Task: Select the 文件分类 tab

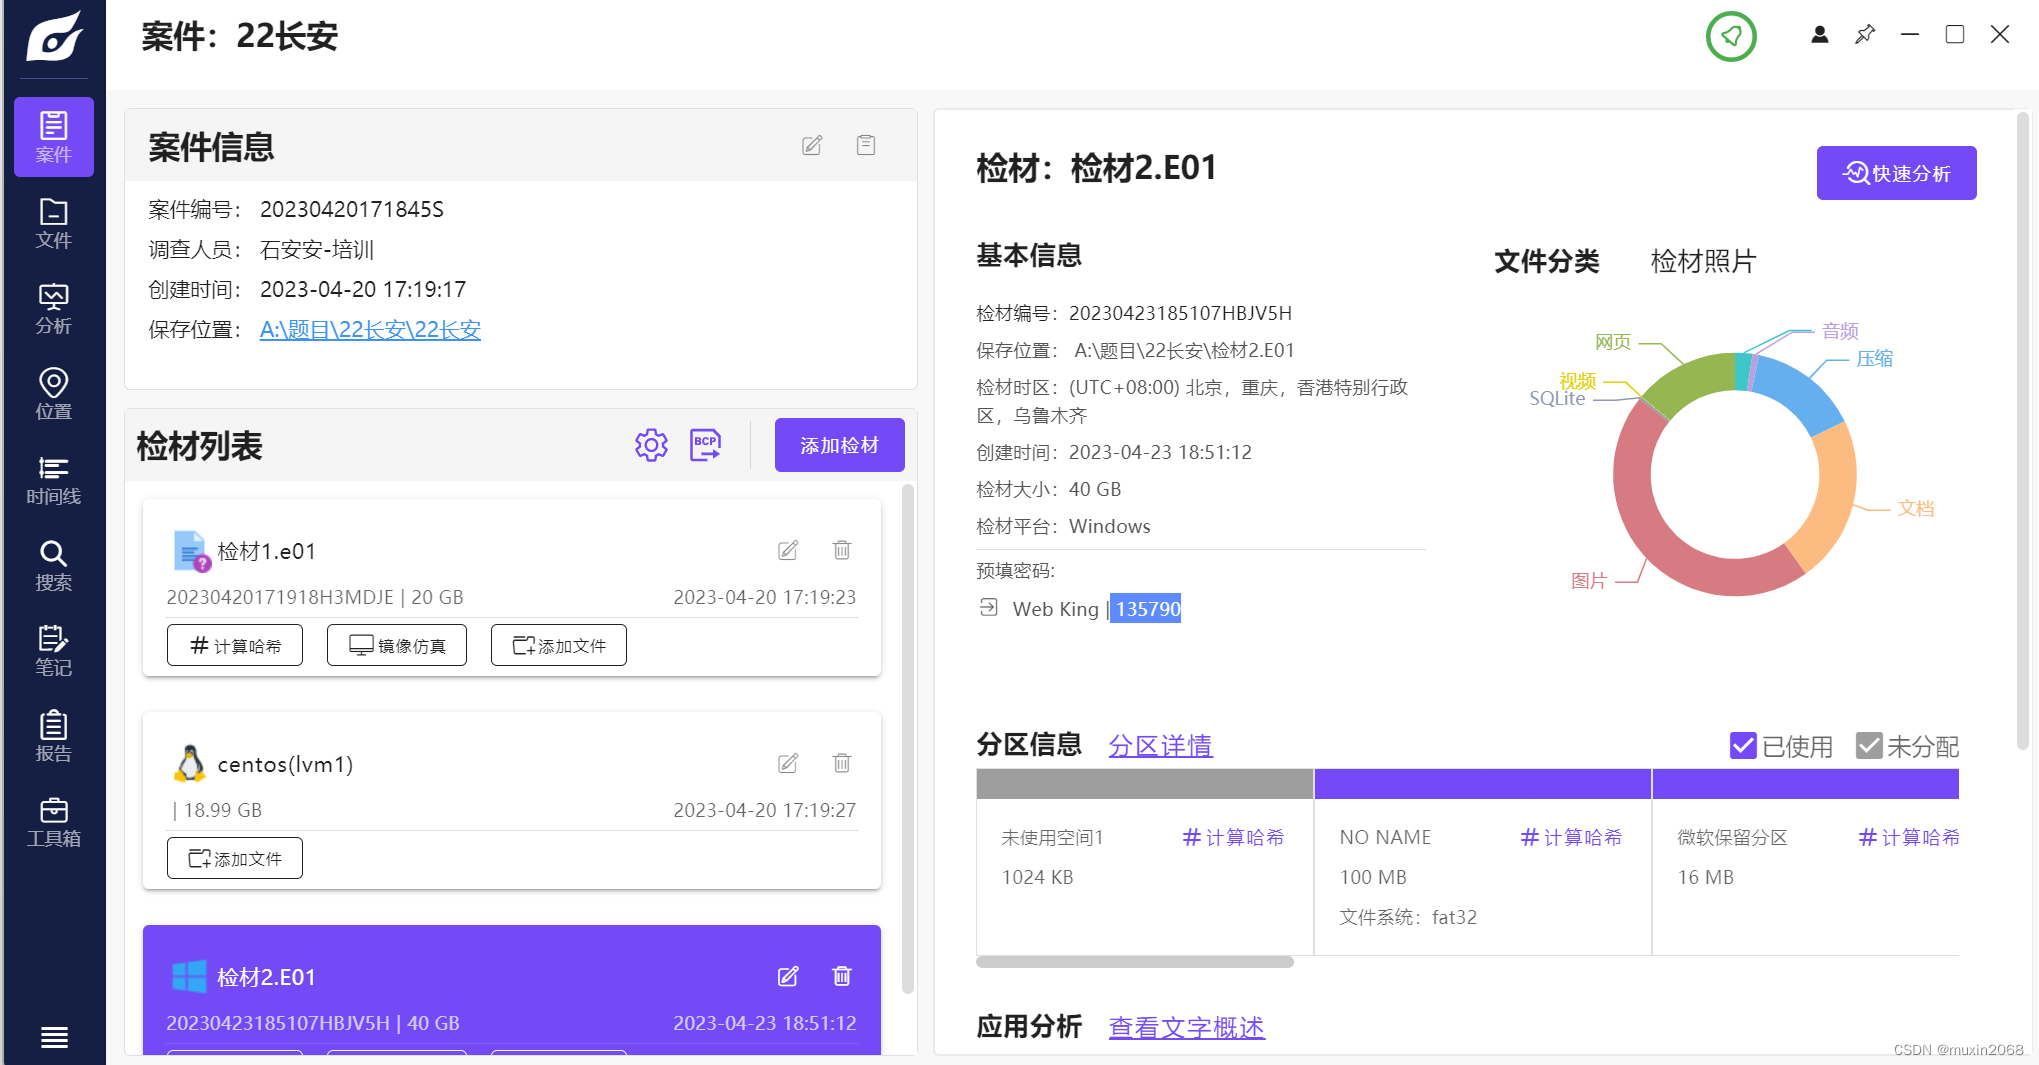Action: pyautogui.click(x=1547, y=261)
